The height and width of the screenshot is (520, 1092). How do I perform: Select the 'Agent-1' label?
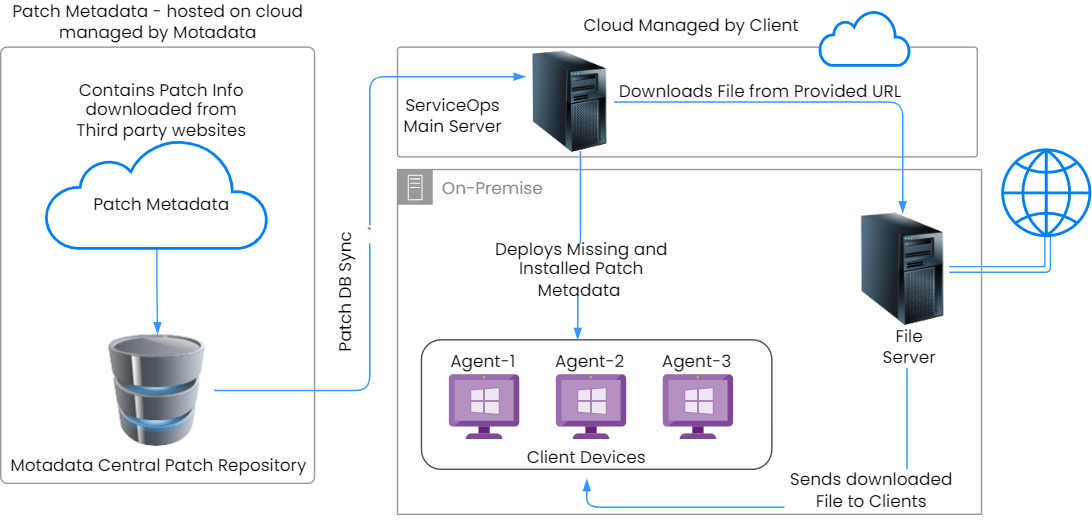point(483,361)
